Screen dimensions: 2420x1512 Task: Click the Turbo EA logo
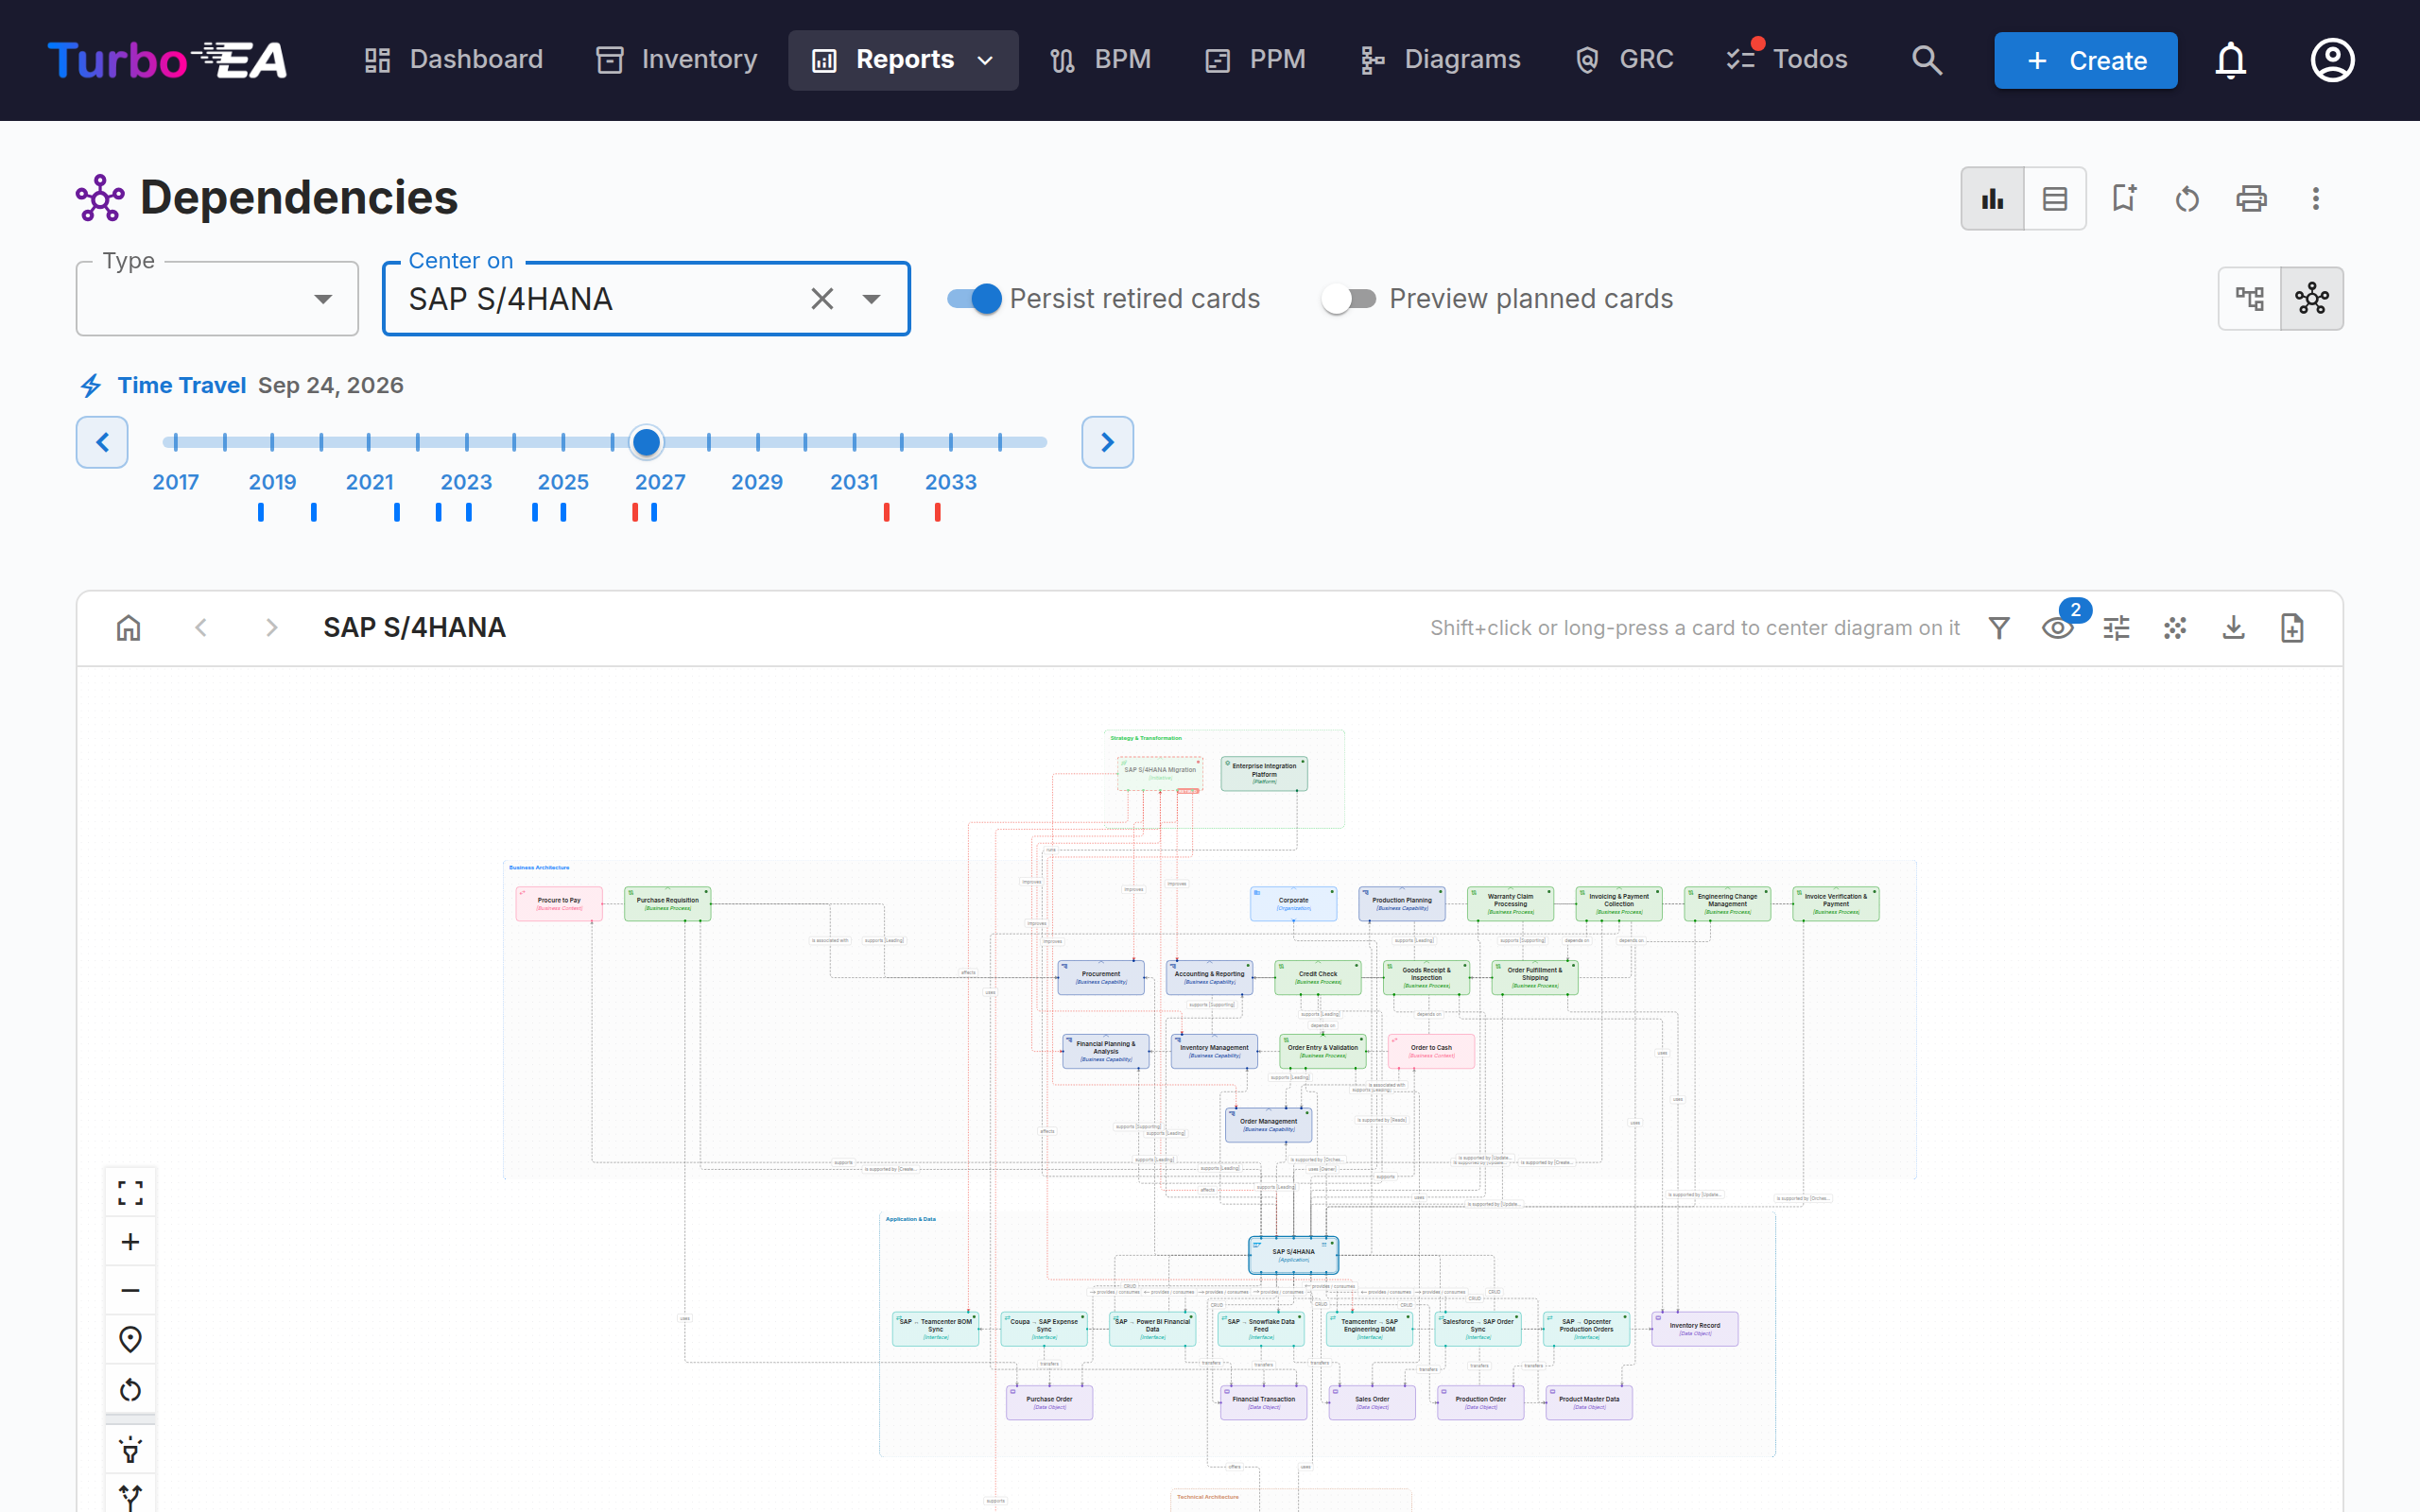click(x=167, y=60)
